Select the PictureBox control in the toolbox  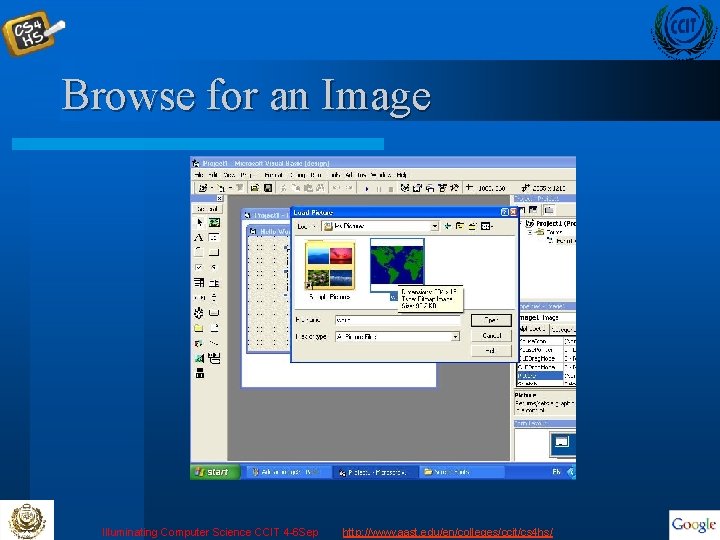[x=214, y=223]
